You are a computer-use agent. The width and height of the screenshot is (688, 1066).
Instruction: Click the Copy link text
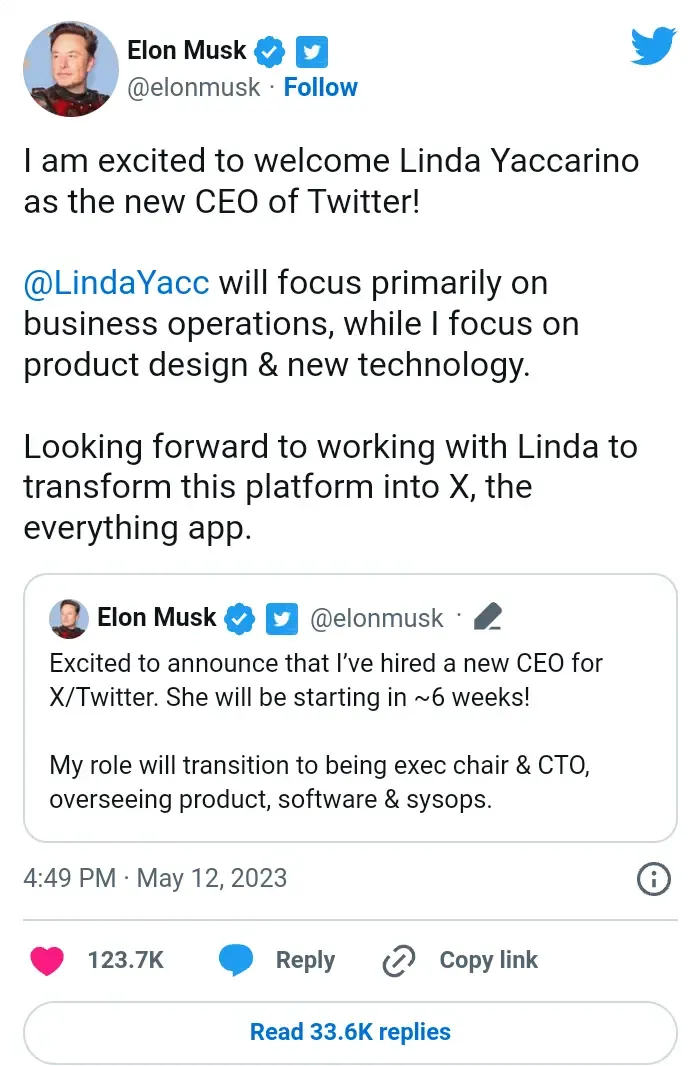pyautogui.click(x=488, y=960)
